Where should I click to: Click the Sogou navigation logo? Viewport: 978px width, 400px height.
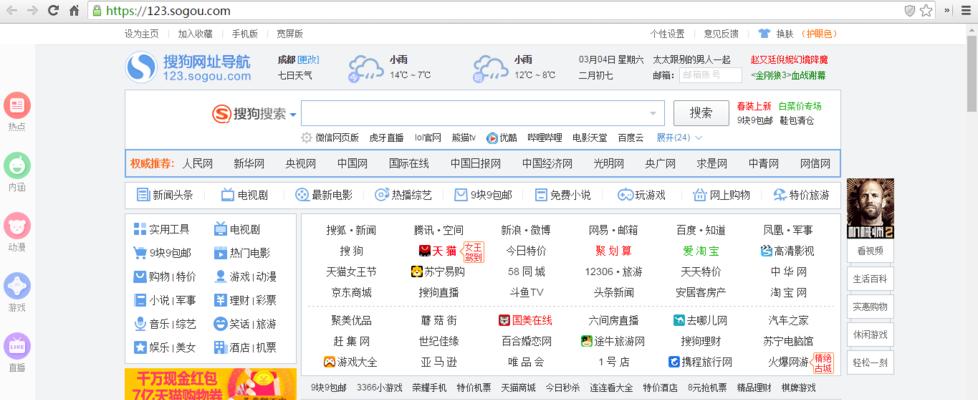(x=188, y=67)
